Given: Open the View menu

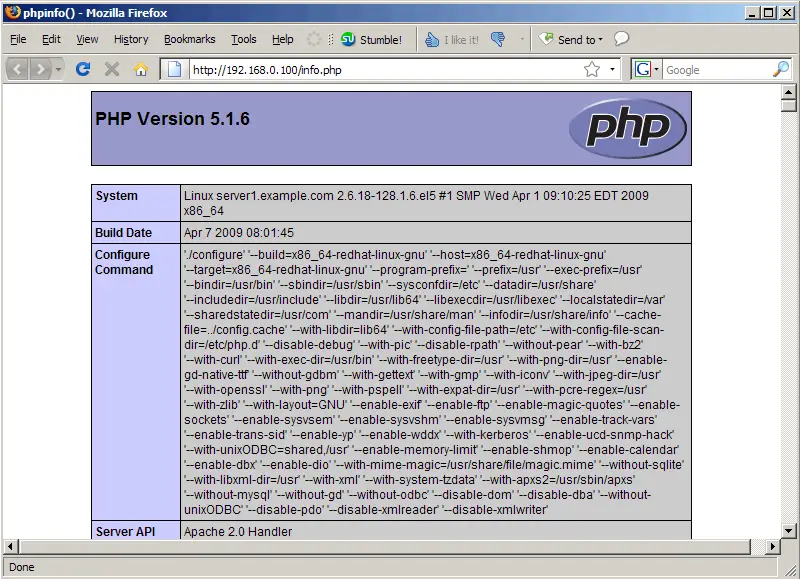Looking at the screenshot, I should (87, 39).
